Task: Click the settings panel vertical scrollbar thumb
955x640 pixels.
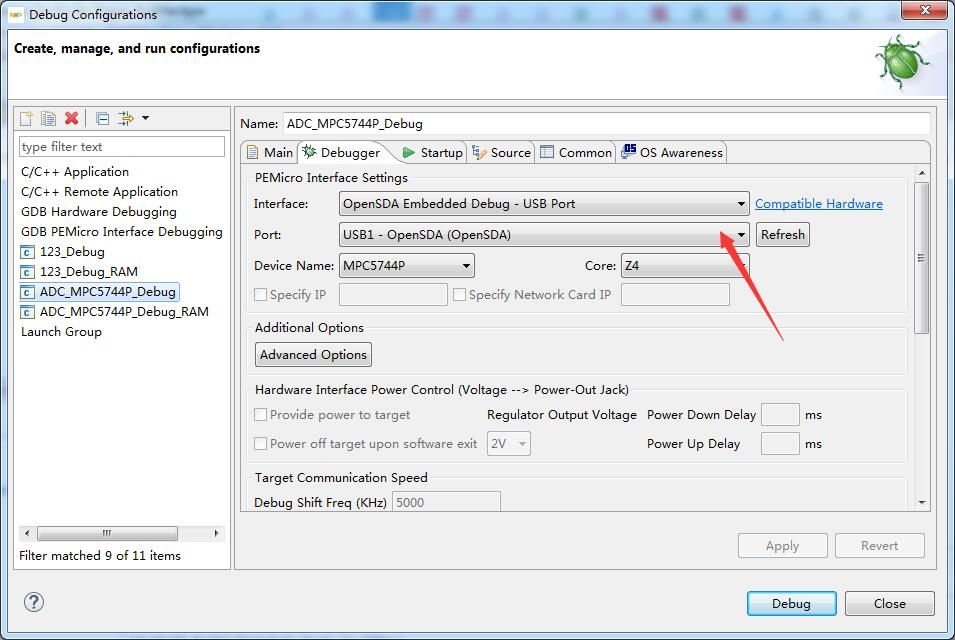Action: pyautogui.click(x=922, y=258)
